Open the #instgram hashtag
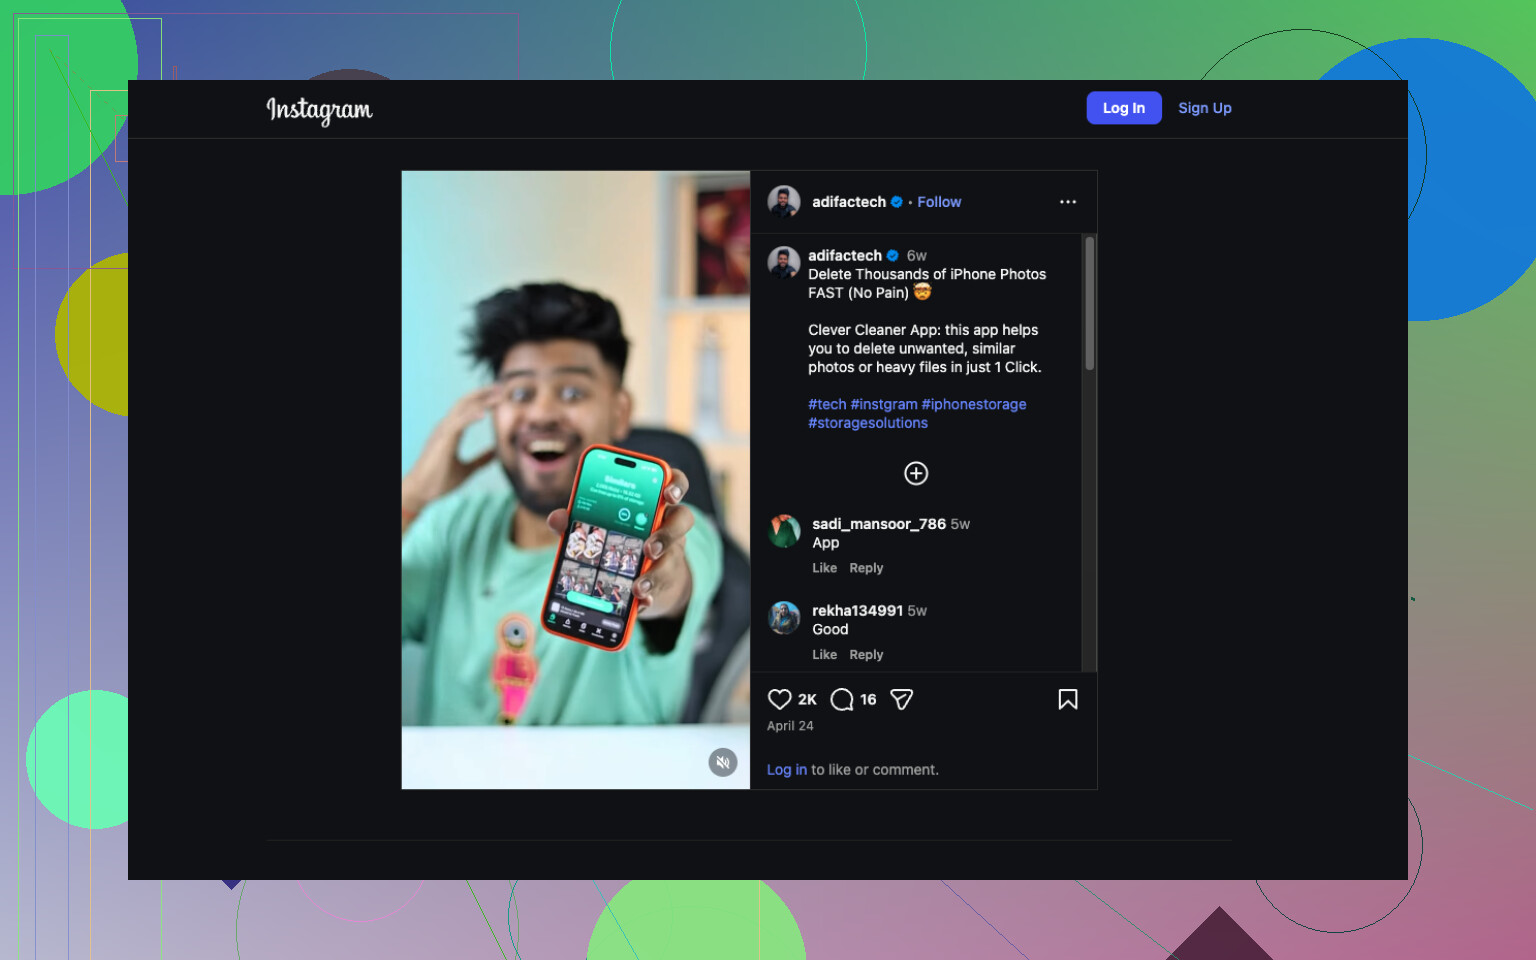 [884, 404]
